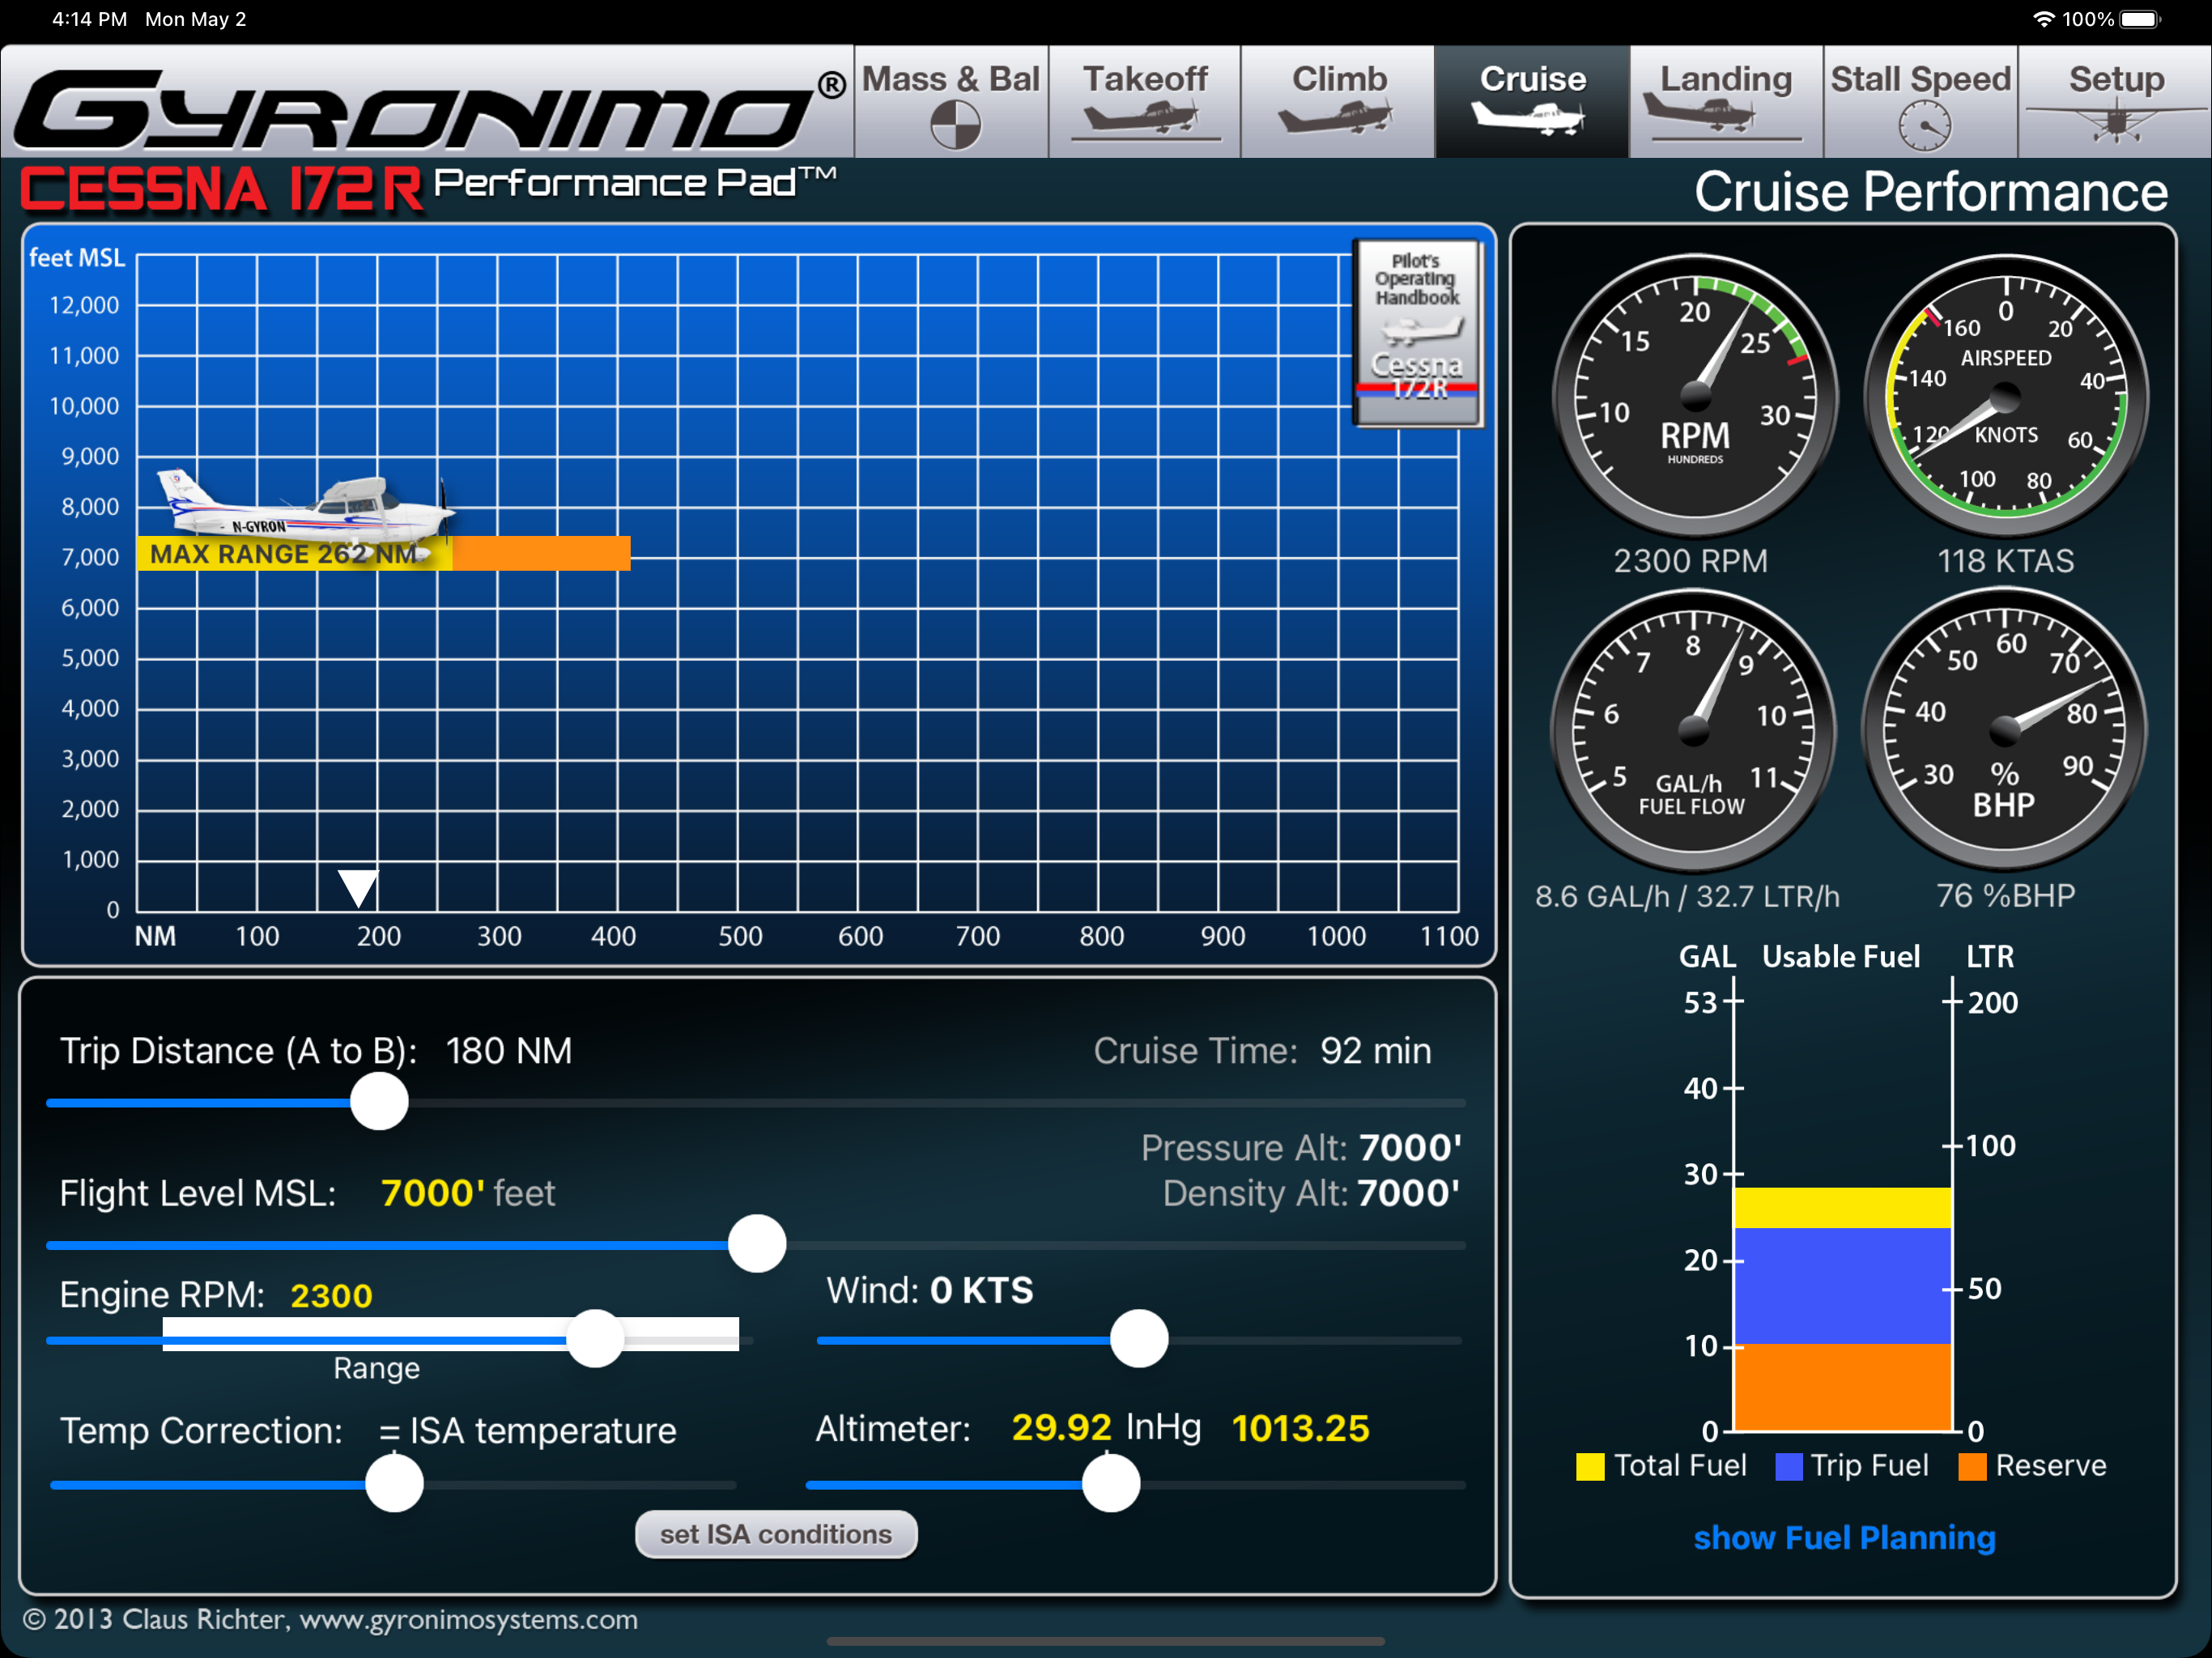Click the 1013.25 altimeter value
The height and width of the screenshot is (1658, 2212).
pyautogui.click(x=1300, y=1428)
